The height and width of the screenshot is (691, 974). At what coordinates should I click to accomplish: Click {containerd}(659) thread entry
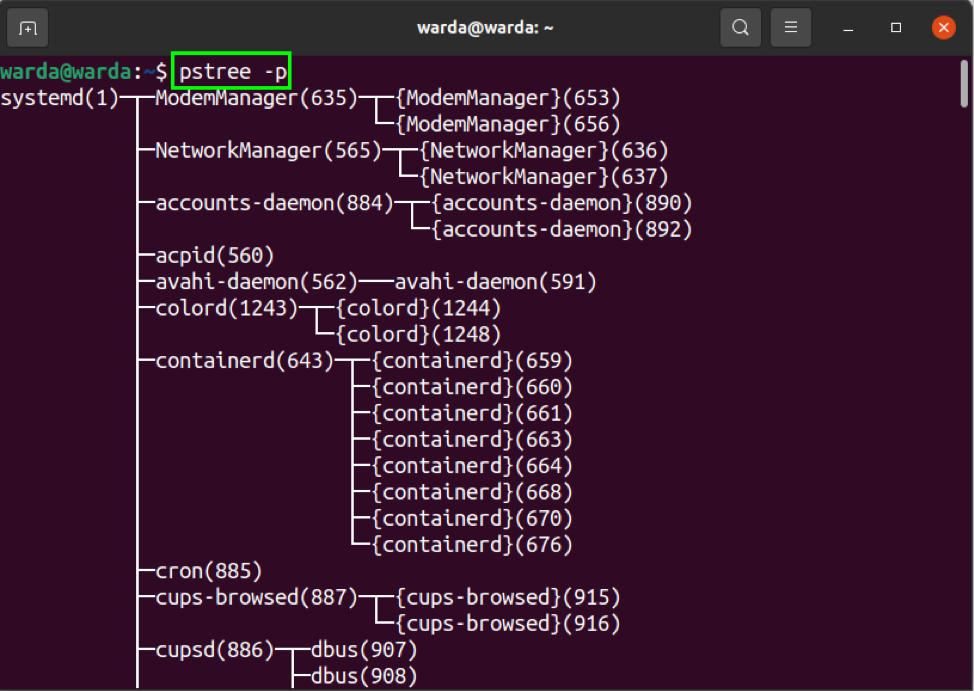pyautogui.click(x=472, y=361)
